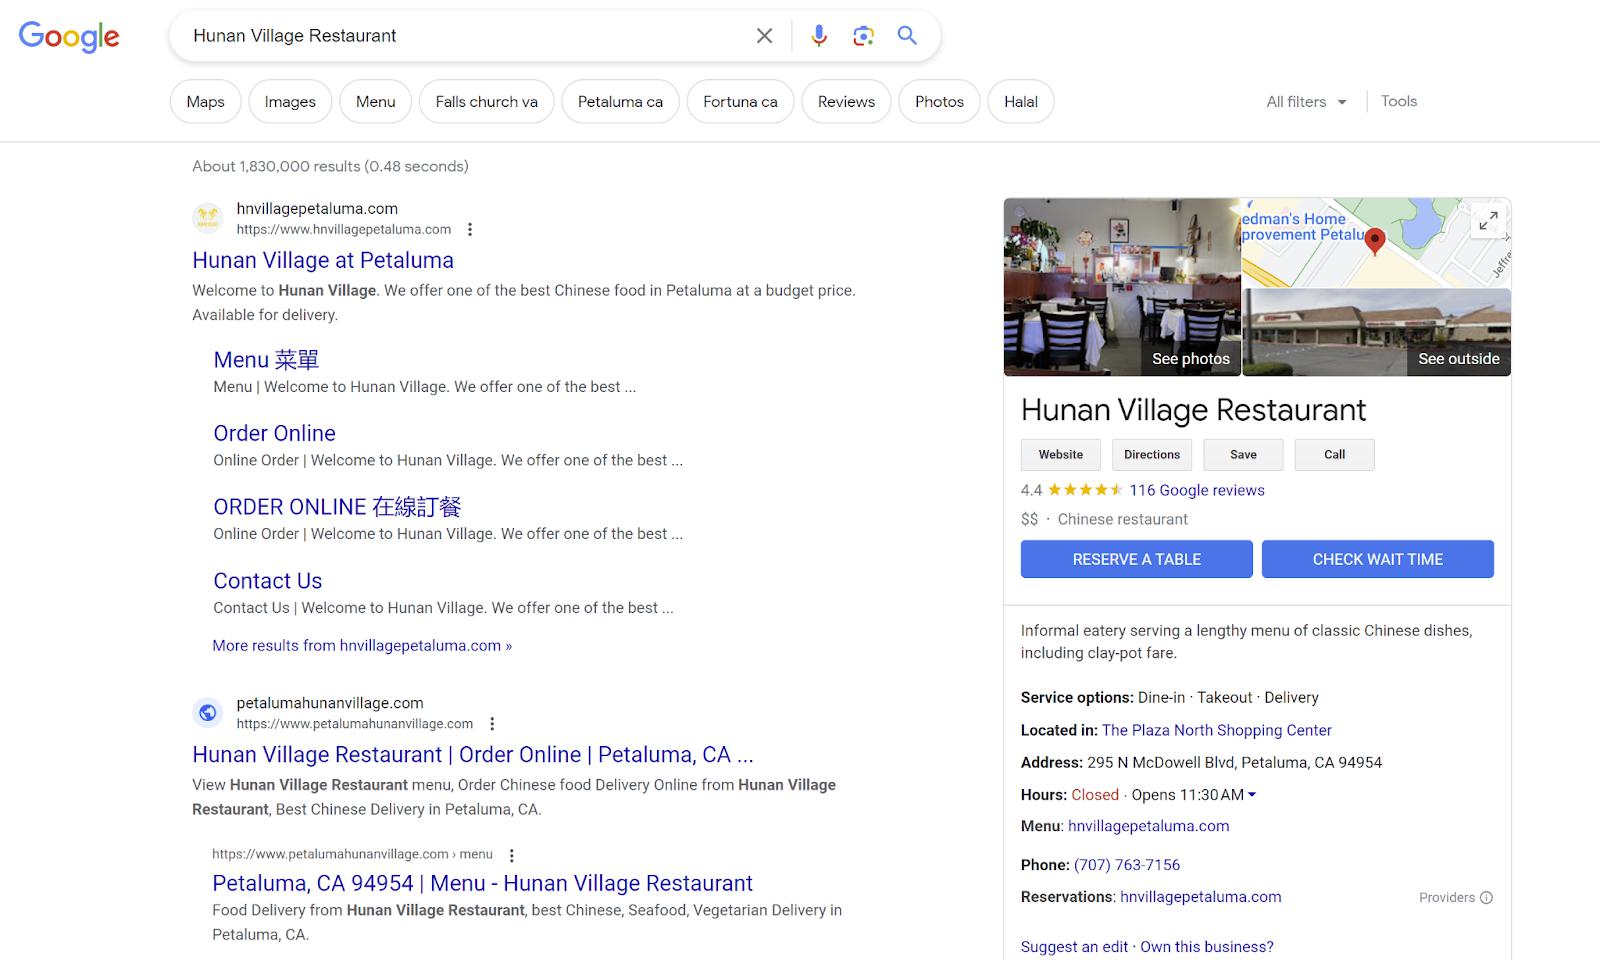Expand the map with fullscreen arrows icon
This screenshot has width=1600, height=960.
(1488, 221)
